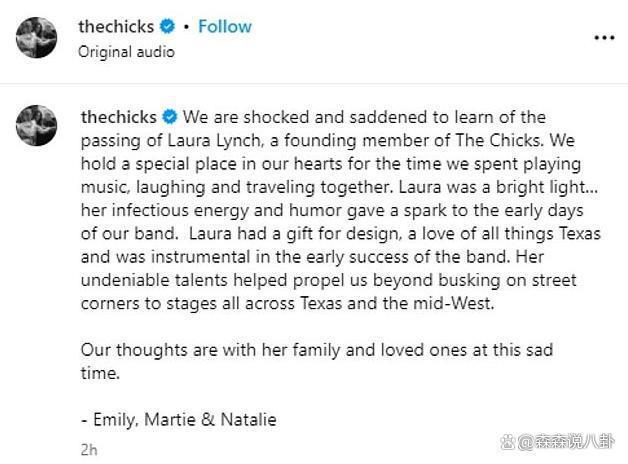Open the Original audio link
The height and width of the screenshot is (464, 628).
coord(126,52)
